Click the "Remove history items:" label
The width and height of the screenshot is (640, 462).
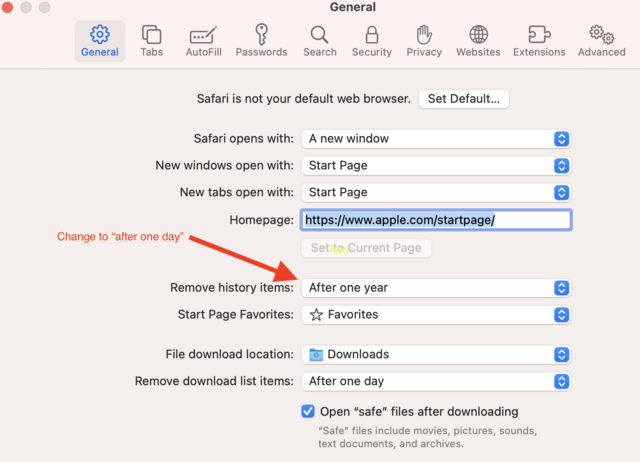[232, 288]
